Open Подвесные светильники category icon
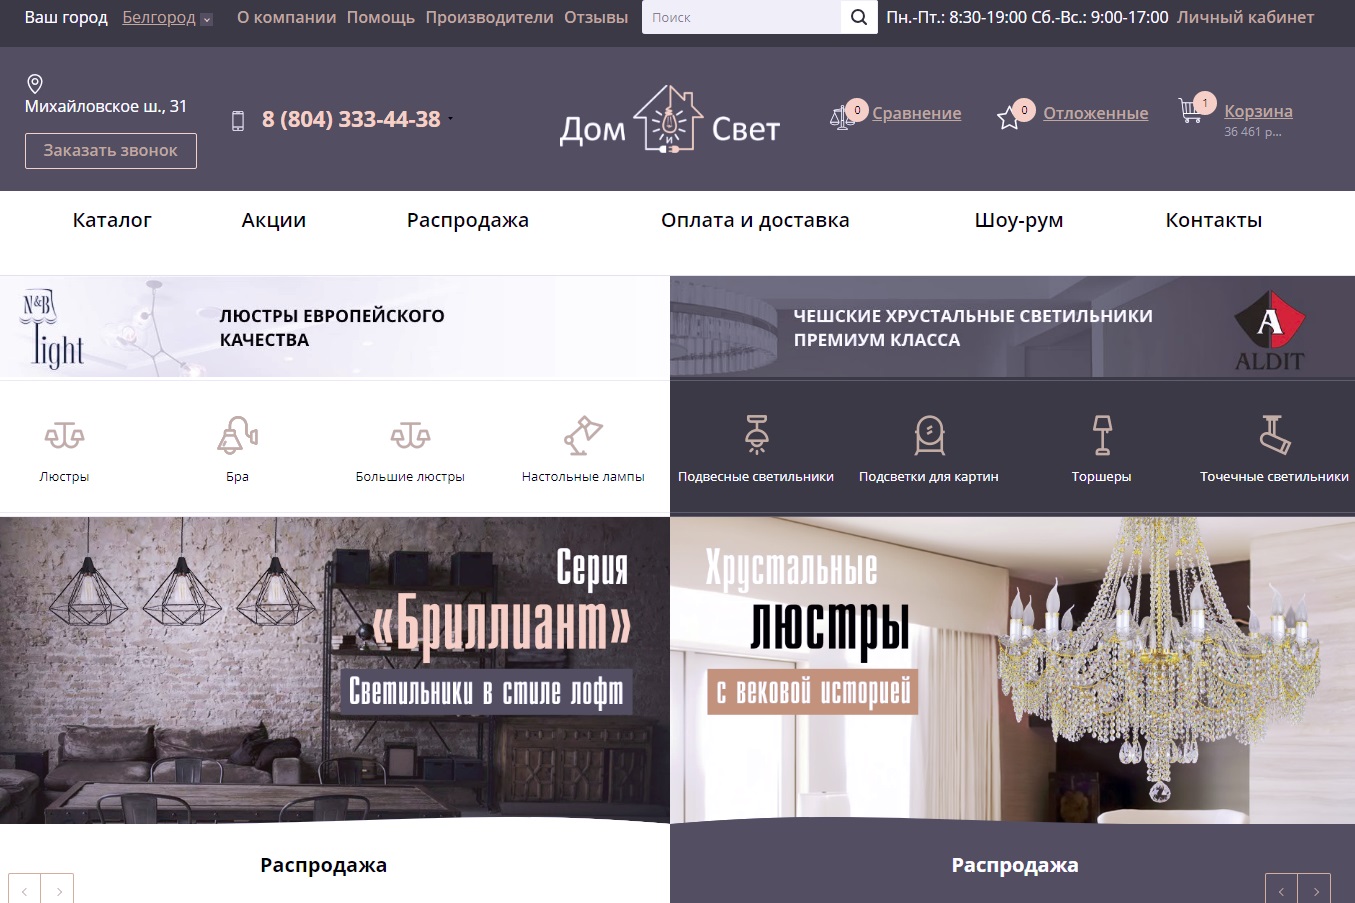 (756, 436)
